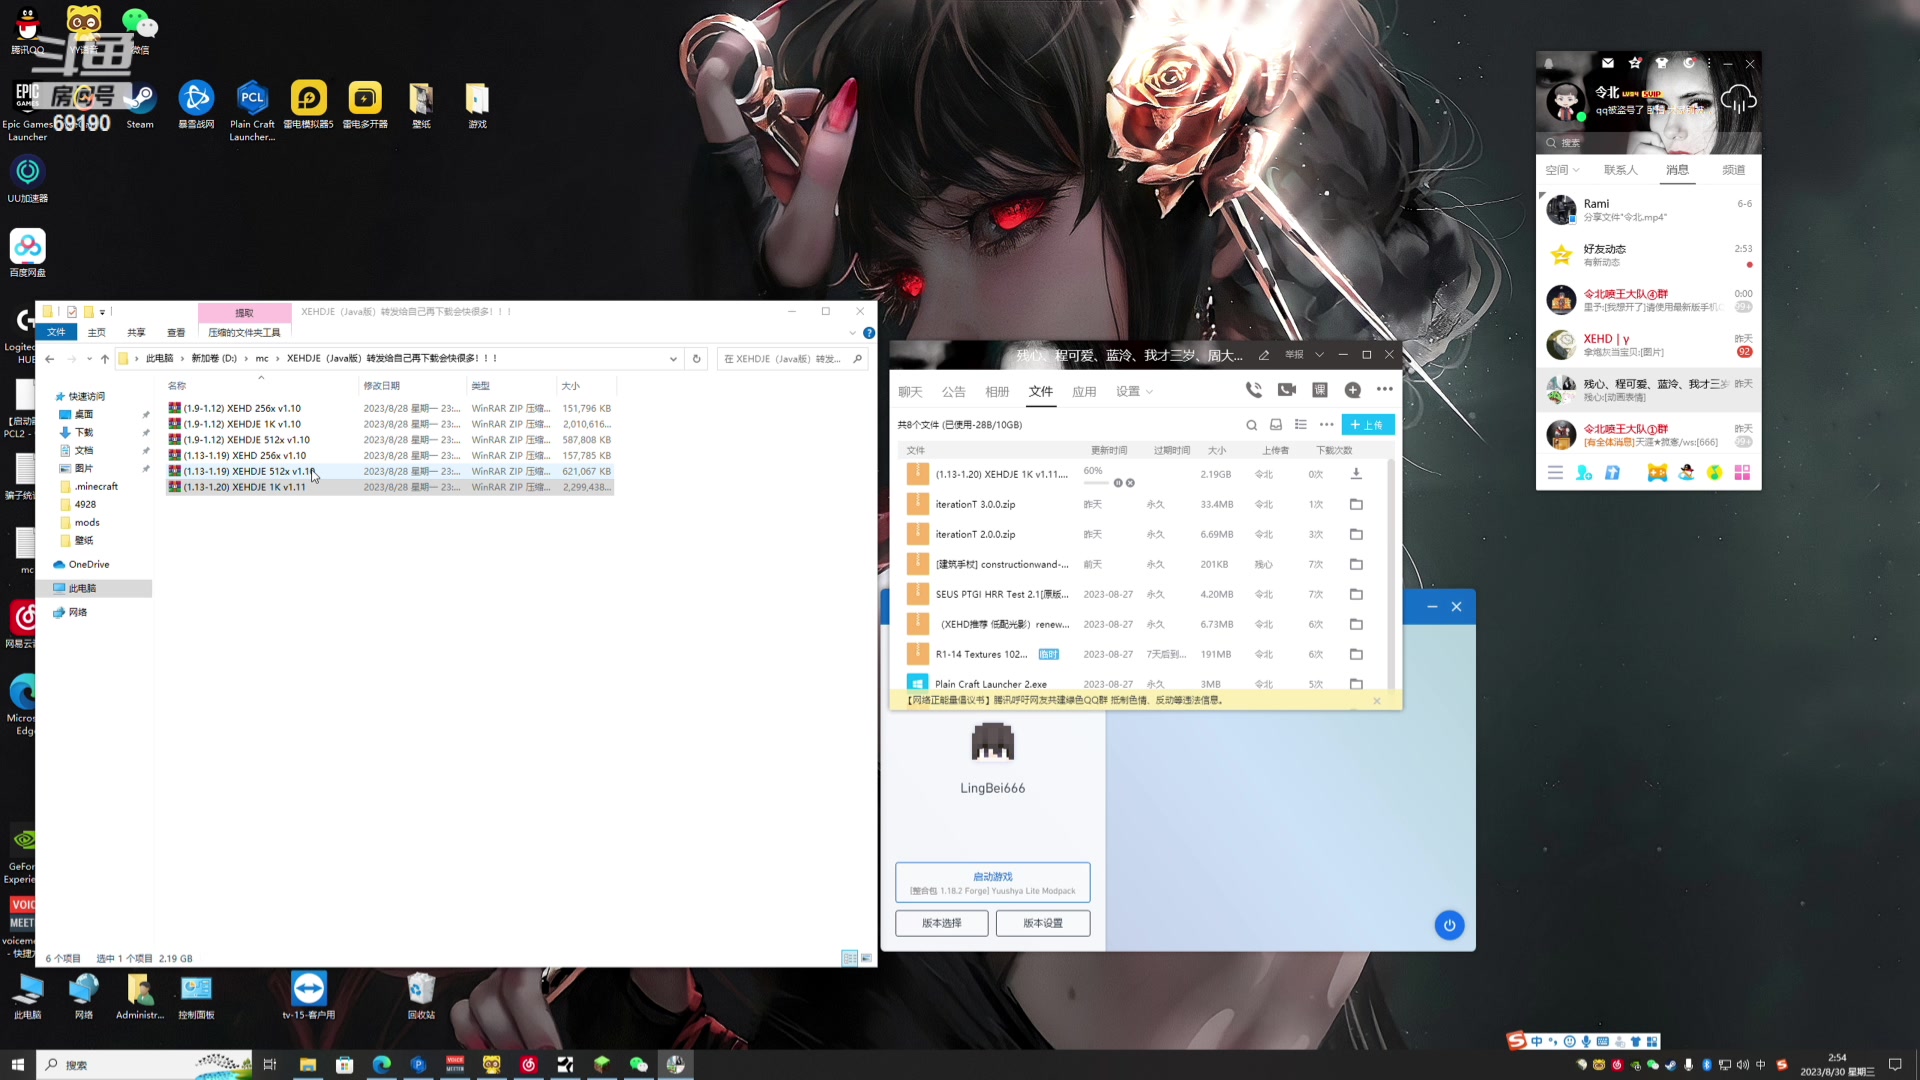
Task: Toggle Explorer large icons view button
Action: tap(866, 958)
